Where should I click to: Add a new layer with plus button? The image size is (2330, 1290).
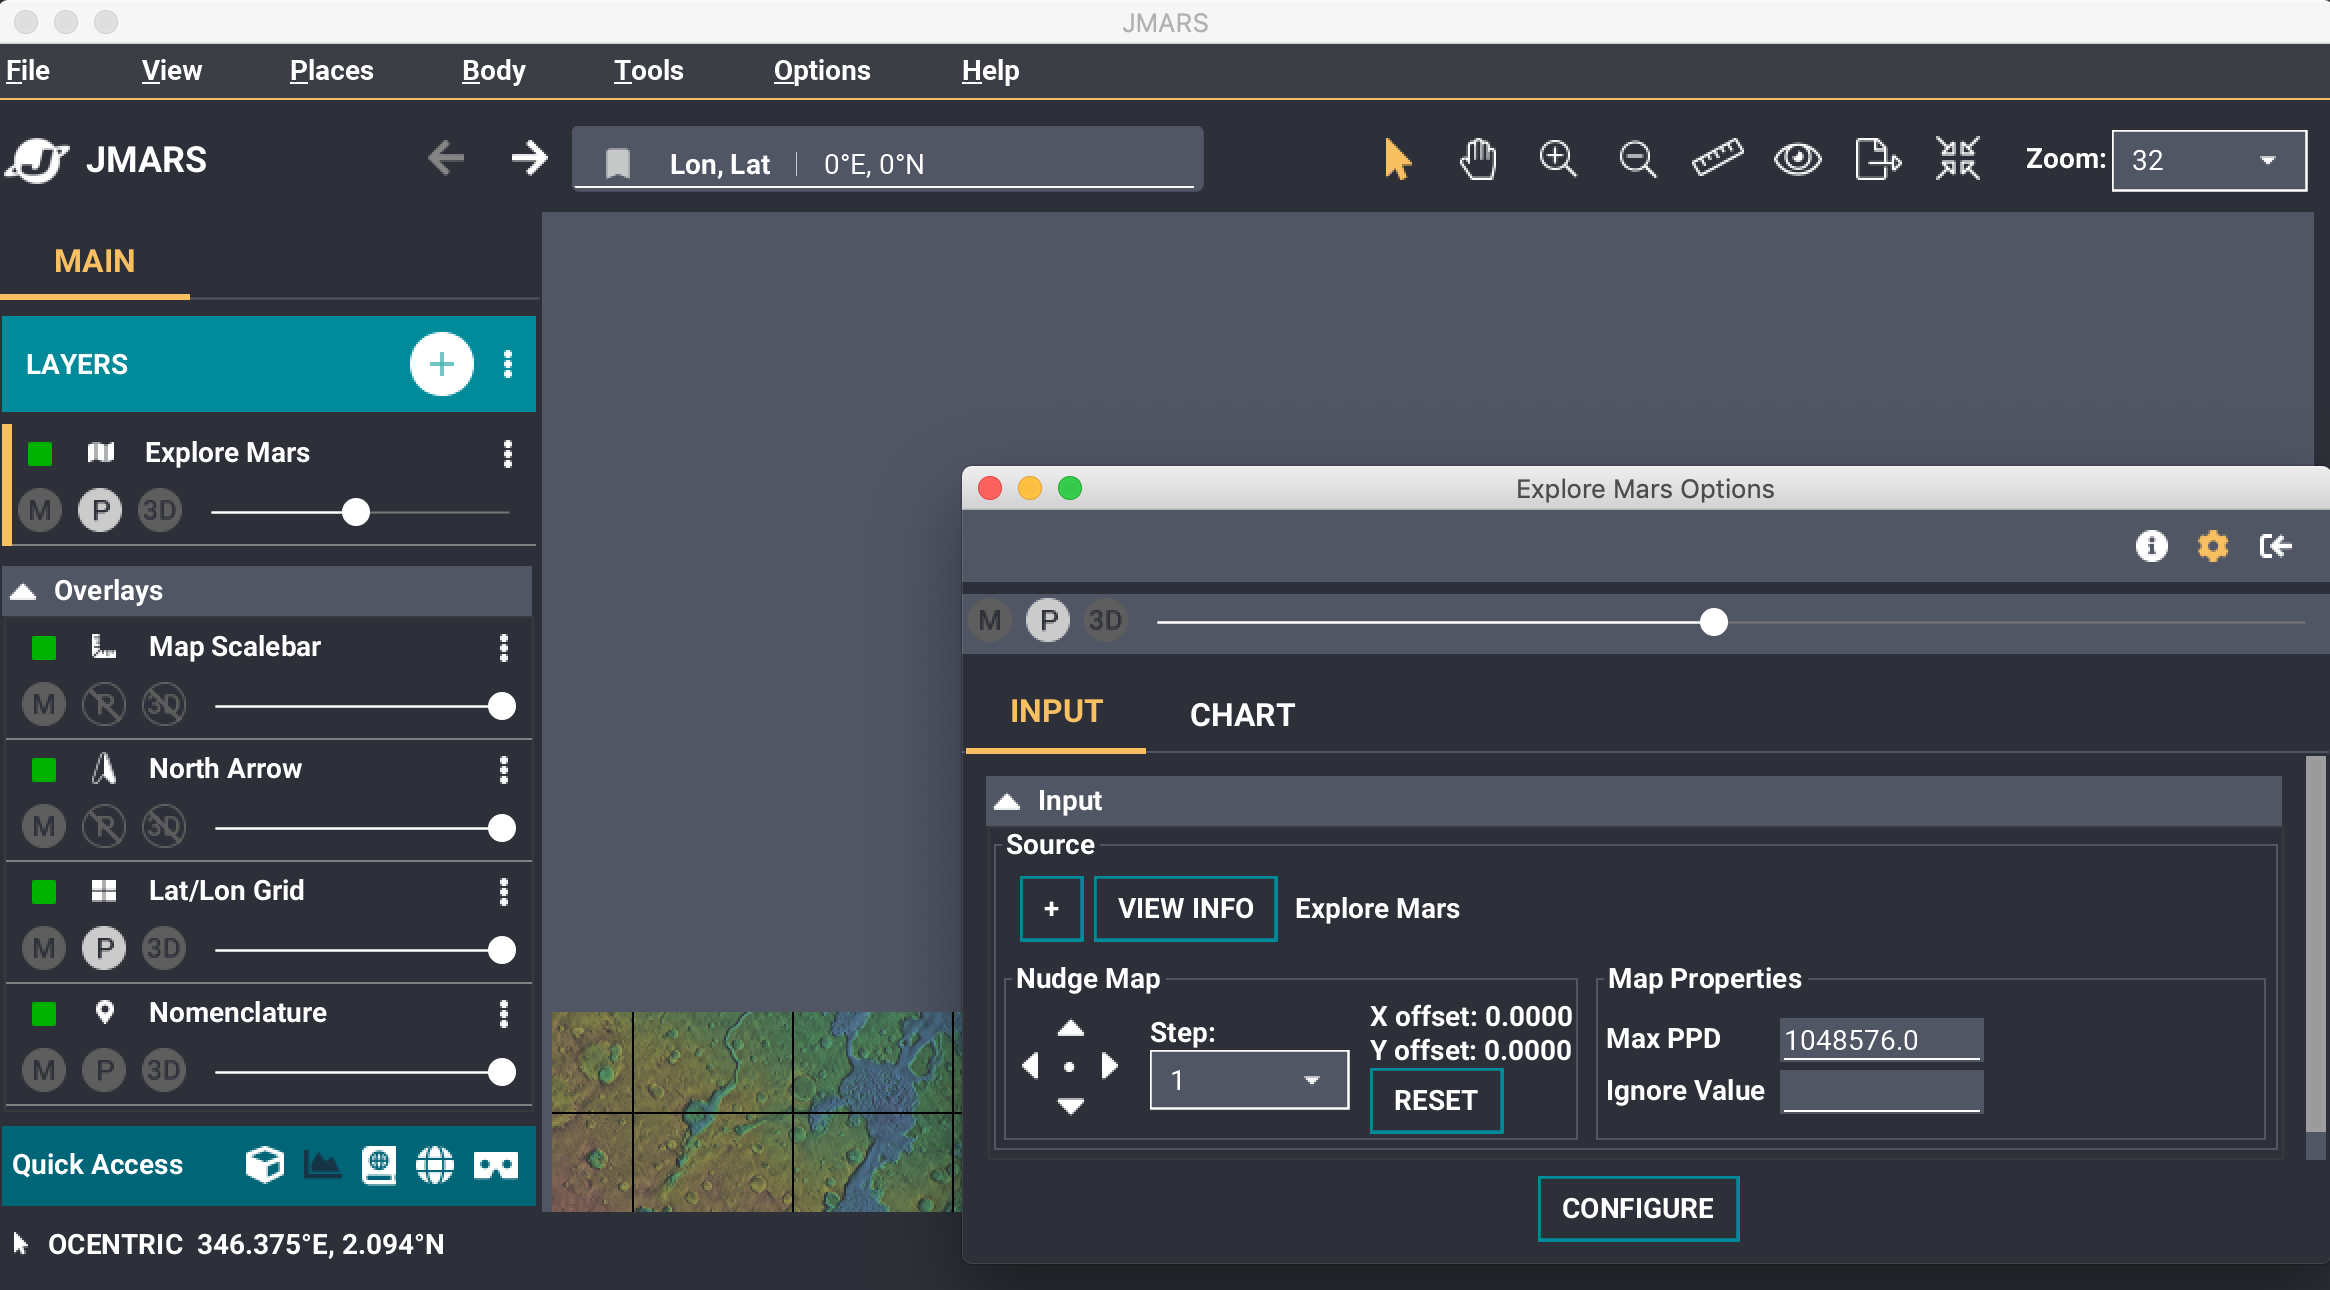click(x=441, y=364)
